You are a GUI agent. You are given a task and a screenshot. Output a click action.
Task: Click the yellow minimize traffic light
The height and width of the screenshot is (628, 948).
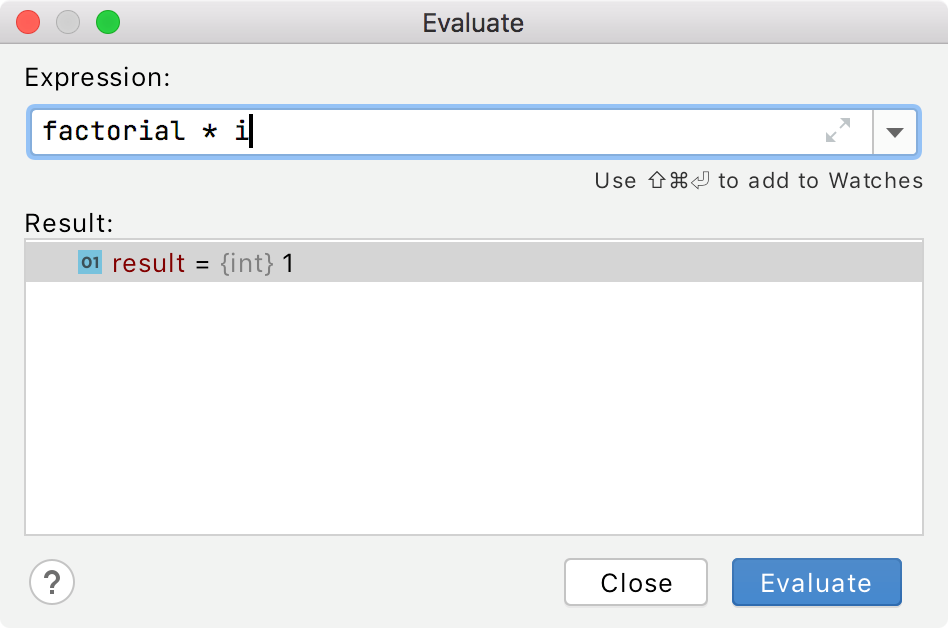(x=67, y=21)
